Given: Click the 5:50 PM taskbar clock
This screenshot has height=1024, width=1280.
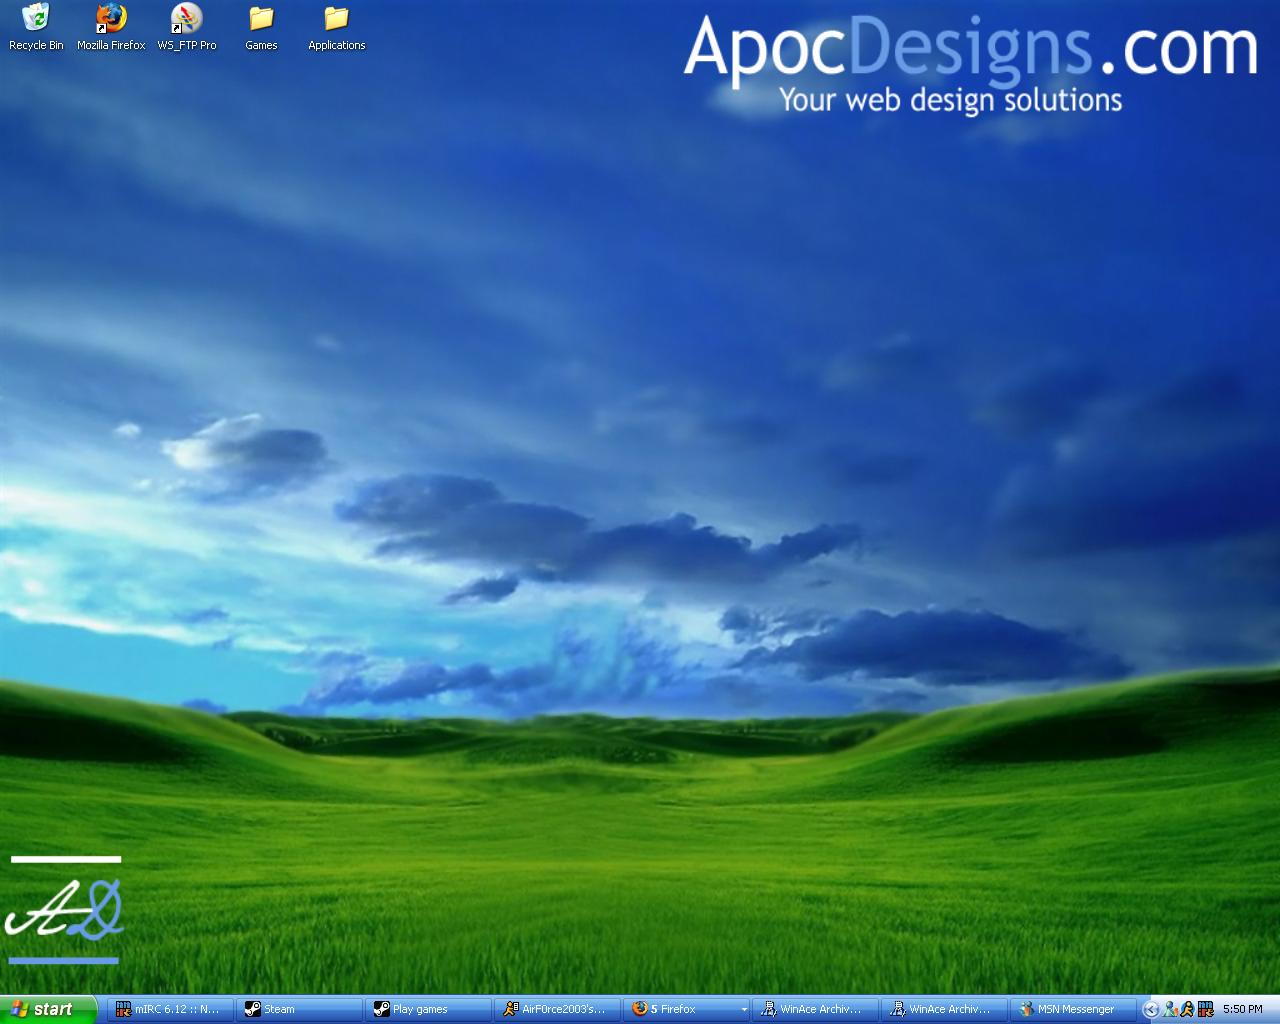Looking at the screenshot, I should point(1242,1009).
